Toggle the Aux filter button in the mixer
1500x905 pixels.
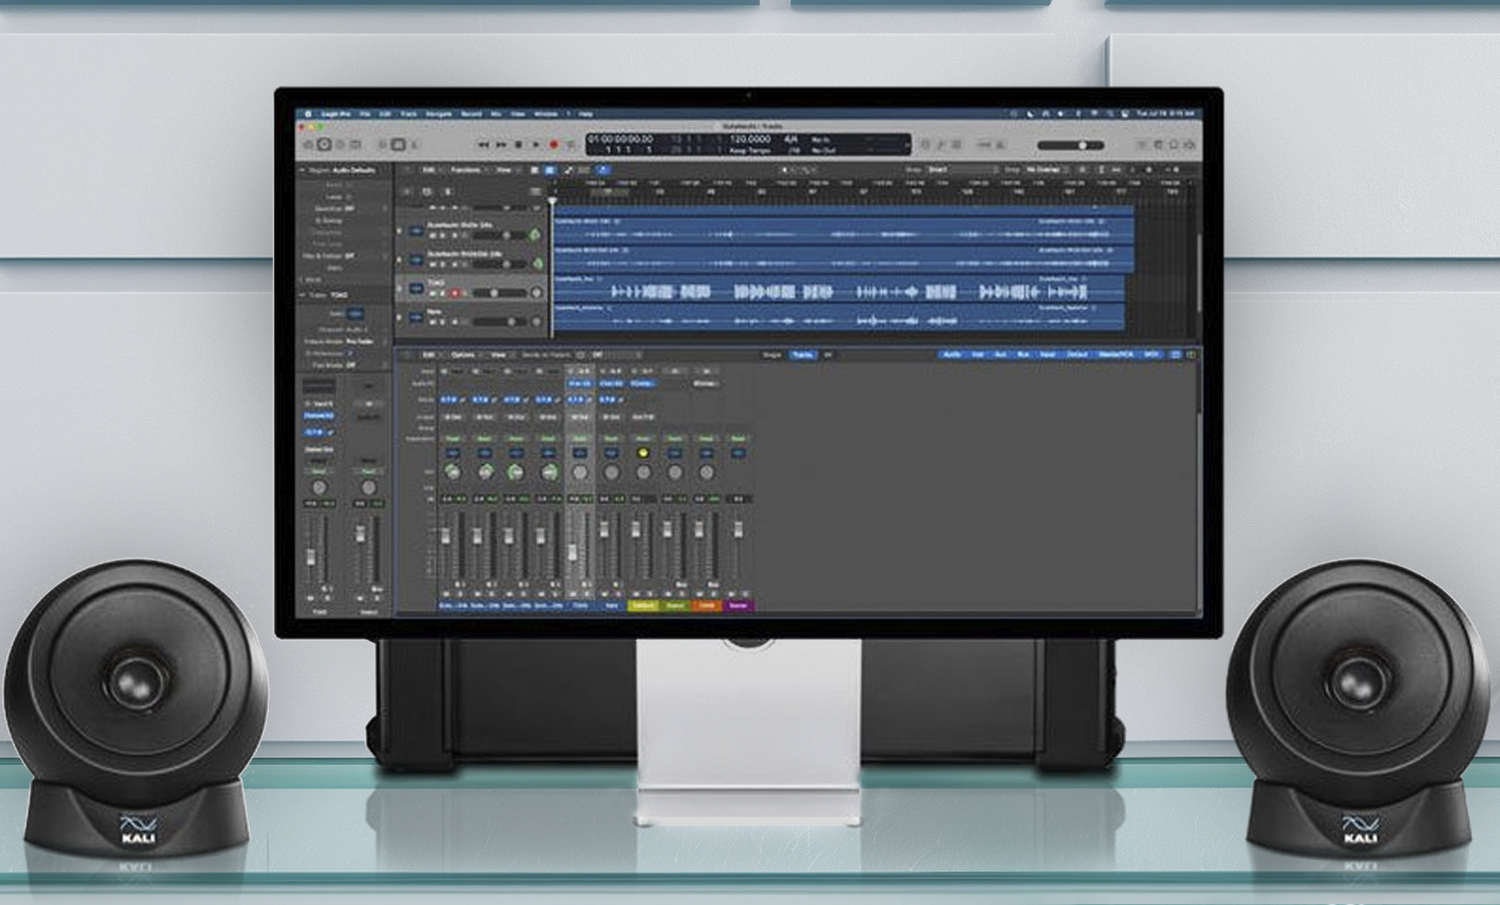[1000, 355]
